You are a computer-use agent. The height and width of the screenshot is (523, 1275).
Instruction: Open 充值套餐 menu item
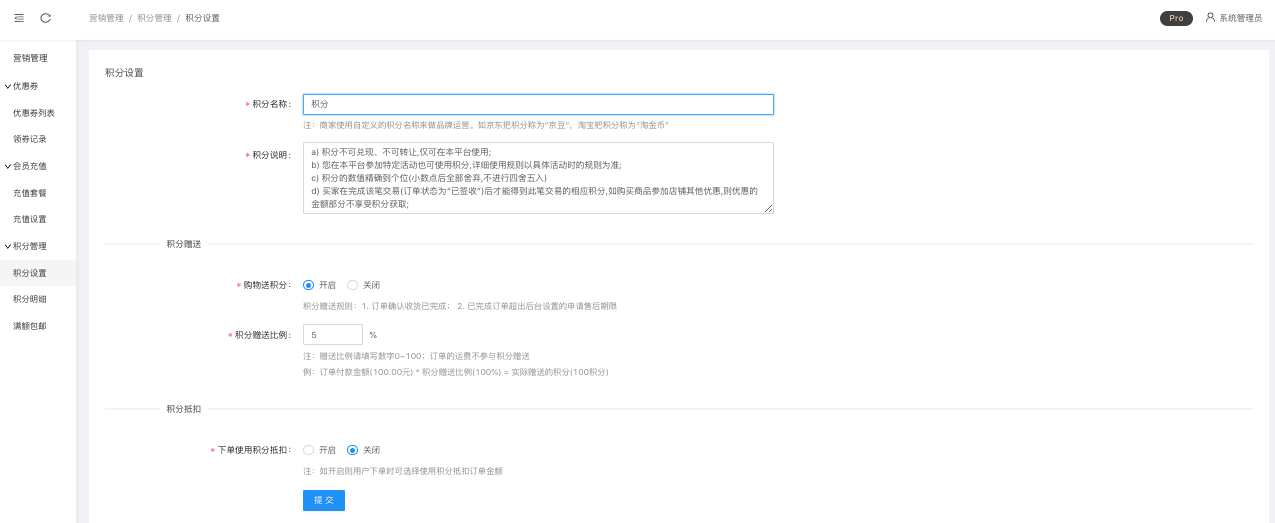30,193
